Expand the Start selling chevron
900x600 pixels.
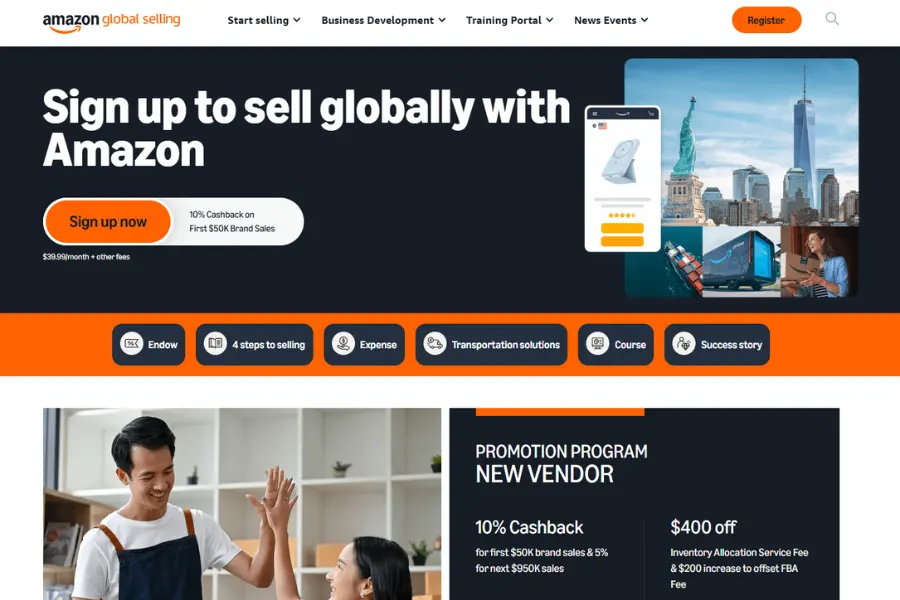coord(297,20)
